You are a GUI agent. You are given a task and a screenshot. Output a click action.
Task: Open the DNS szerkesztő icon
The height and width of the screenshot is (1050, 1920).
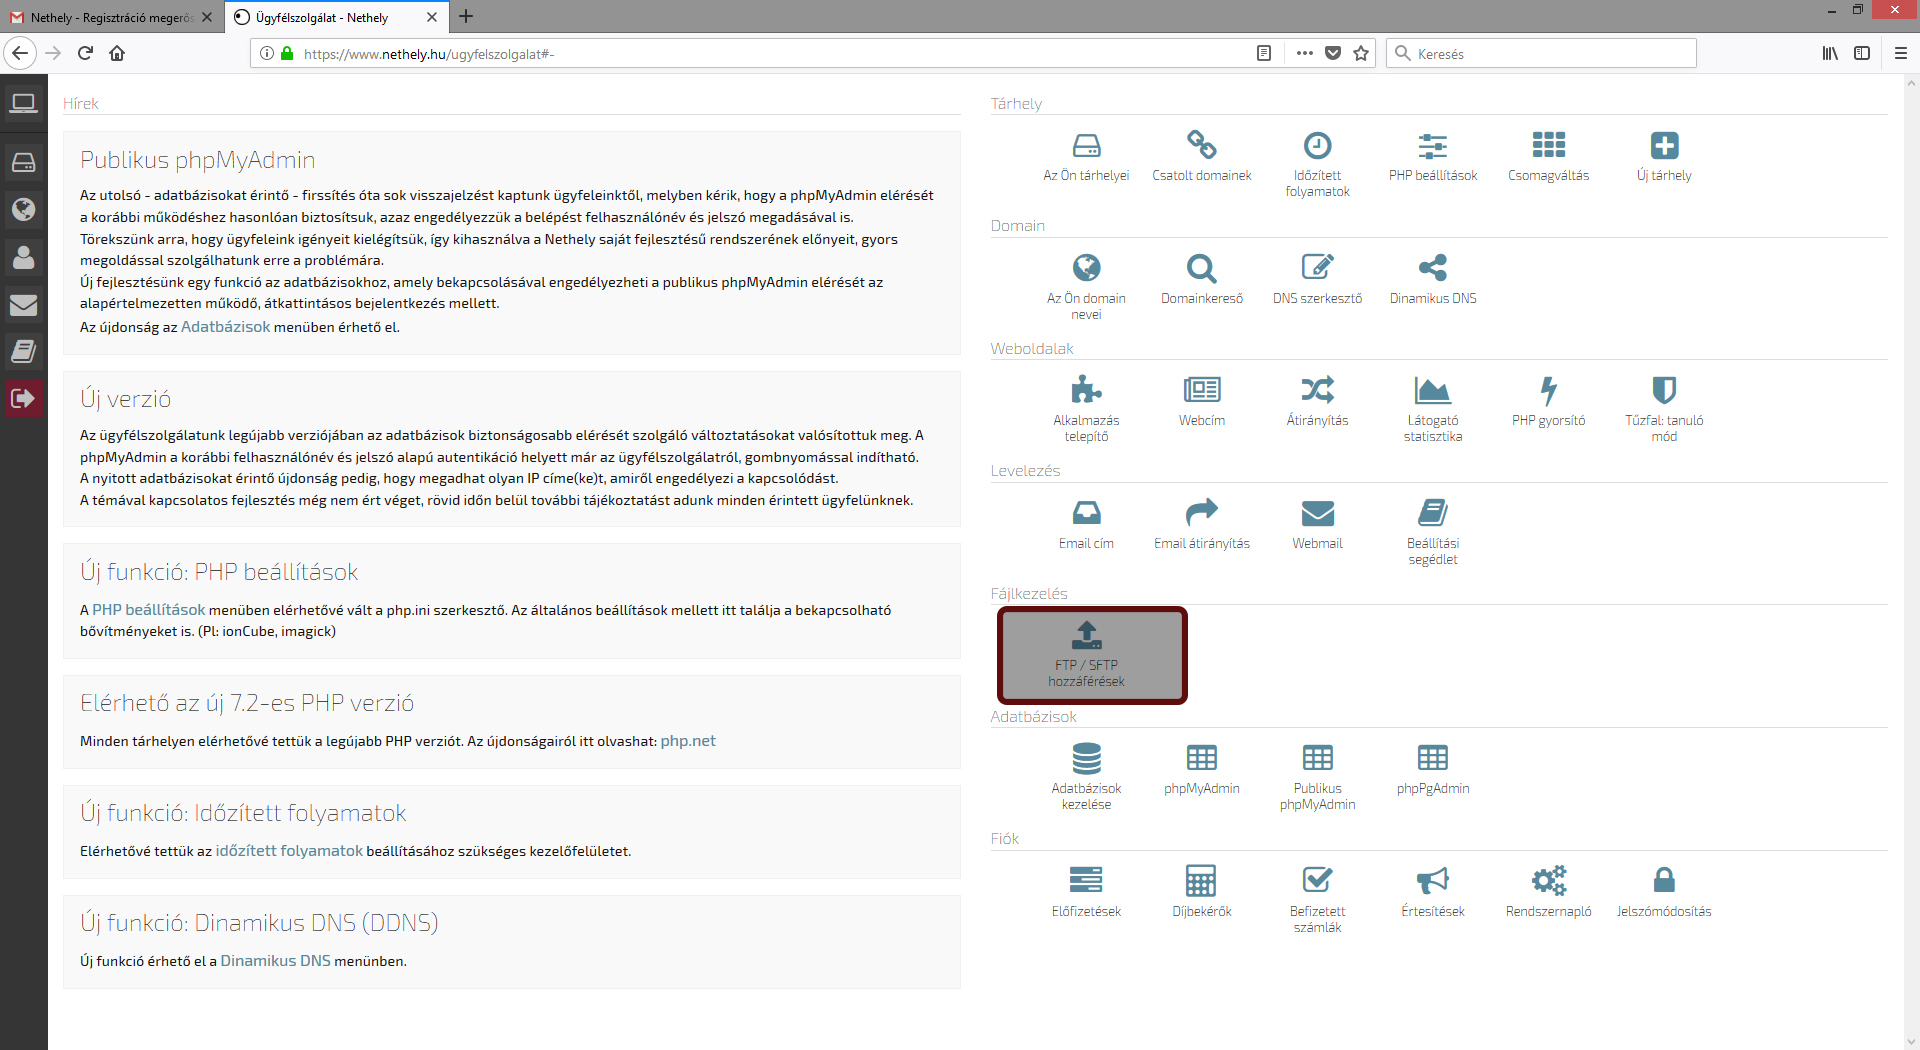click(x=1317, y=268)
